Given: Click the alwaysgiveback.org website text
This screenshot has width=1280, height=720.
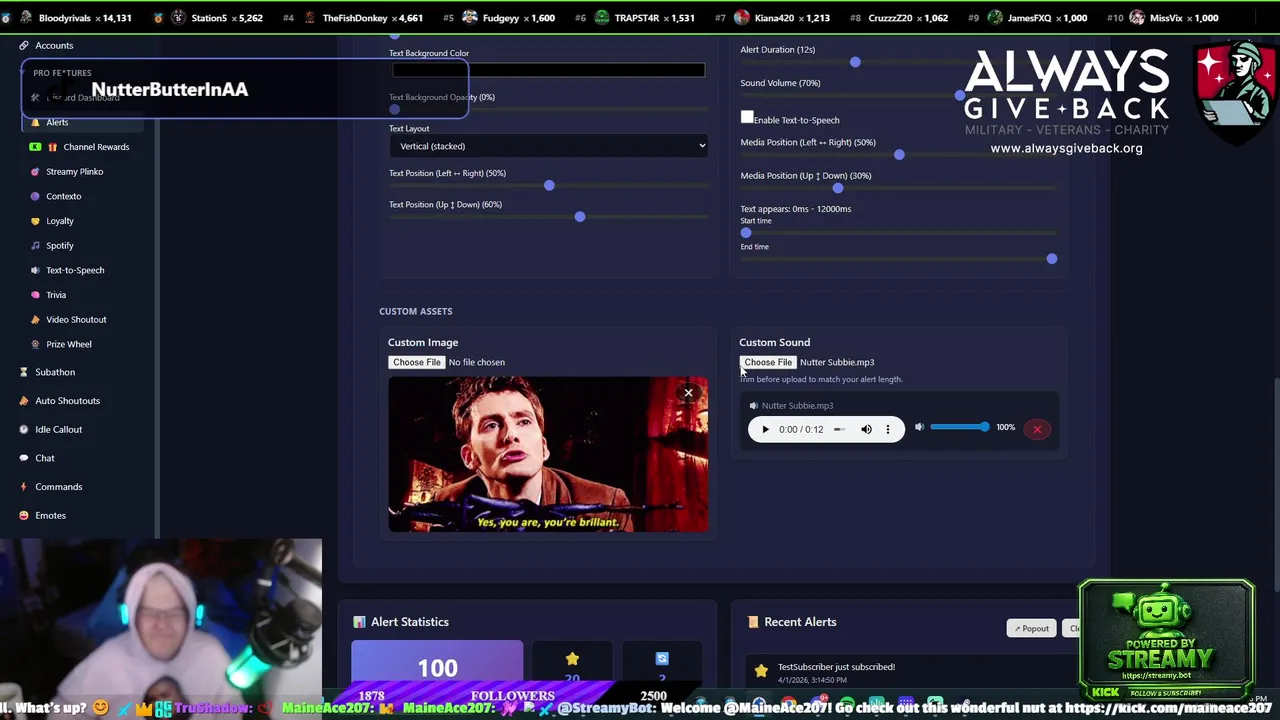Looking at the screenshot, I should pos(1066,148).
